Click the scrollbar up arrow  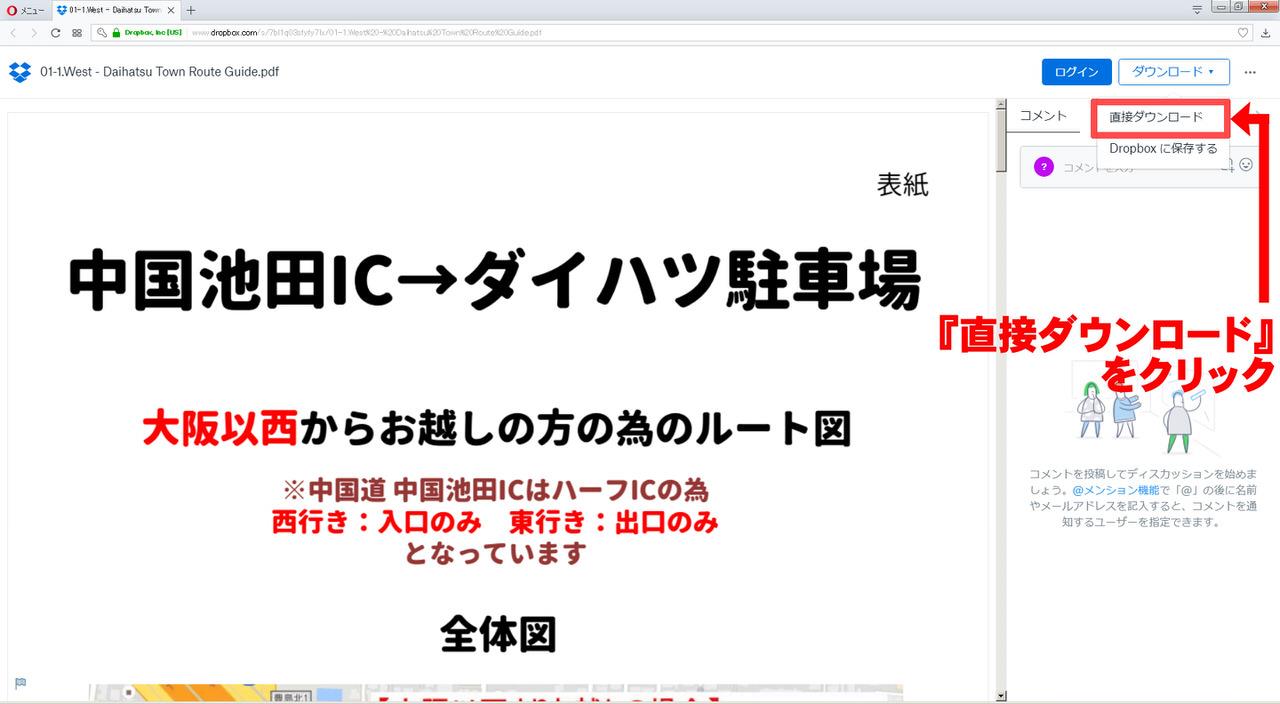pos(1001,106)
